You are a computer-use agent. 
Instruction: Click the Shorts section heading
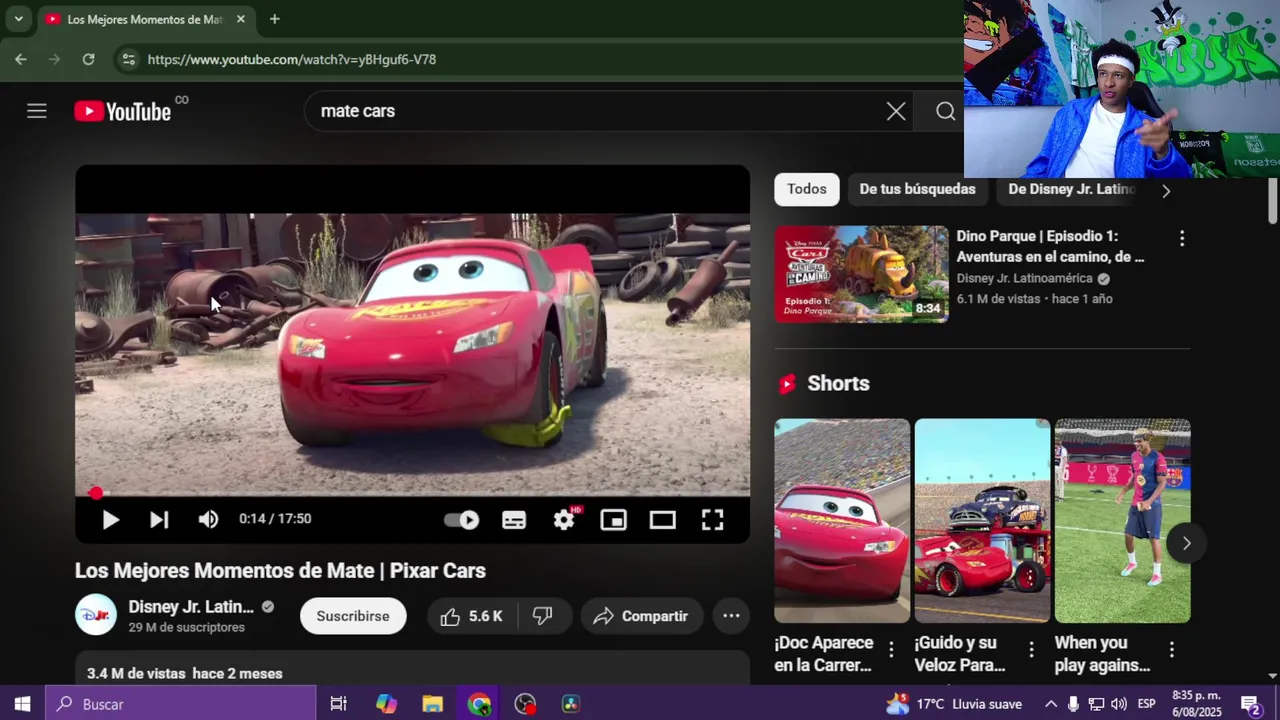click(838, 383)
